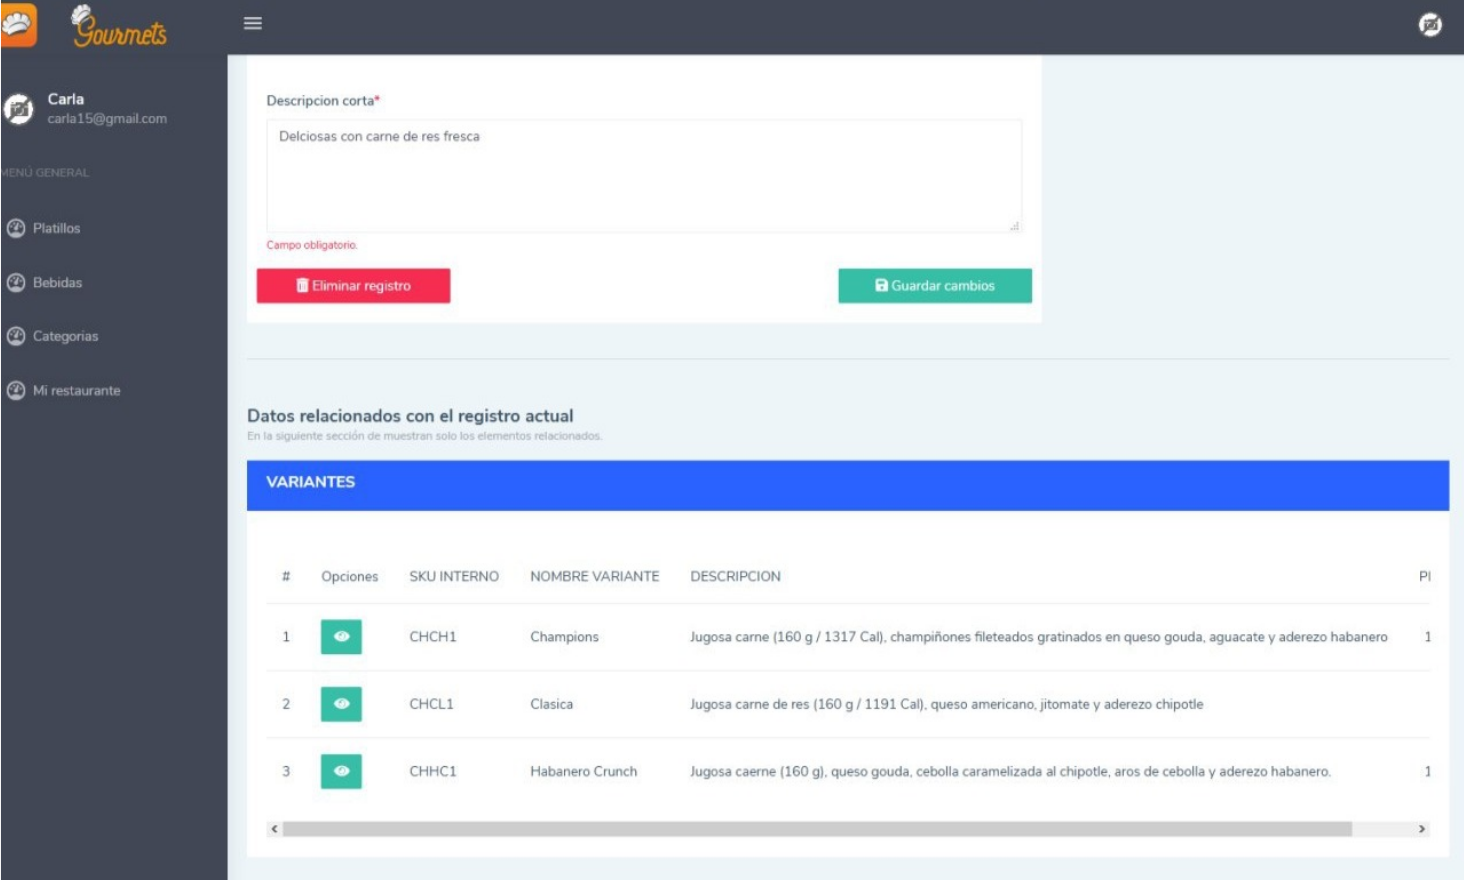Image resolution: width=1464 pixels, height=880 pixels.
Task: Open the top-right user avatar icon
Action: (1430, 25)
